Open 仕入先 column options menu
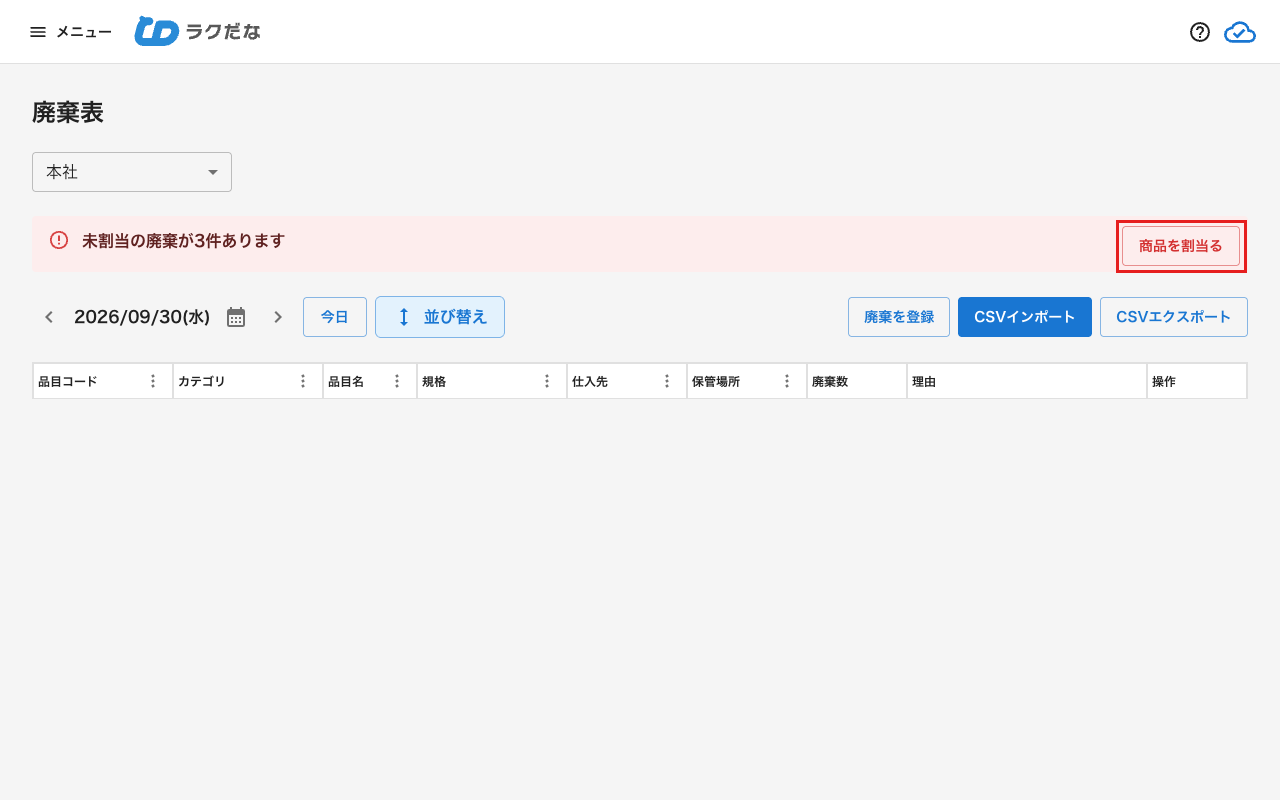 click(x=667, y=381)
